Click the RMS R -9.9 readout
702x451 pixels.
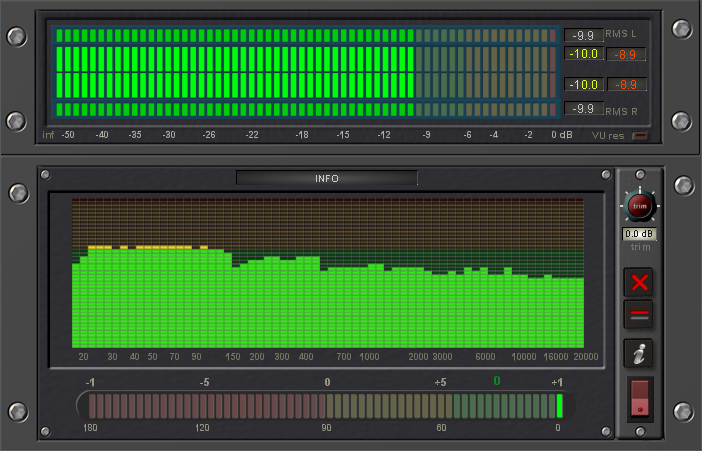(583, 108)
